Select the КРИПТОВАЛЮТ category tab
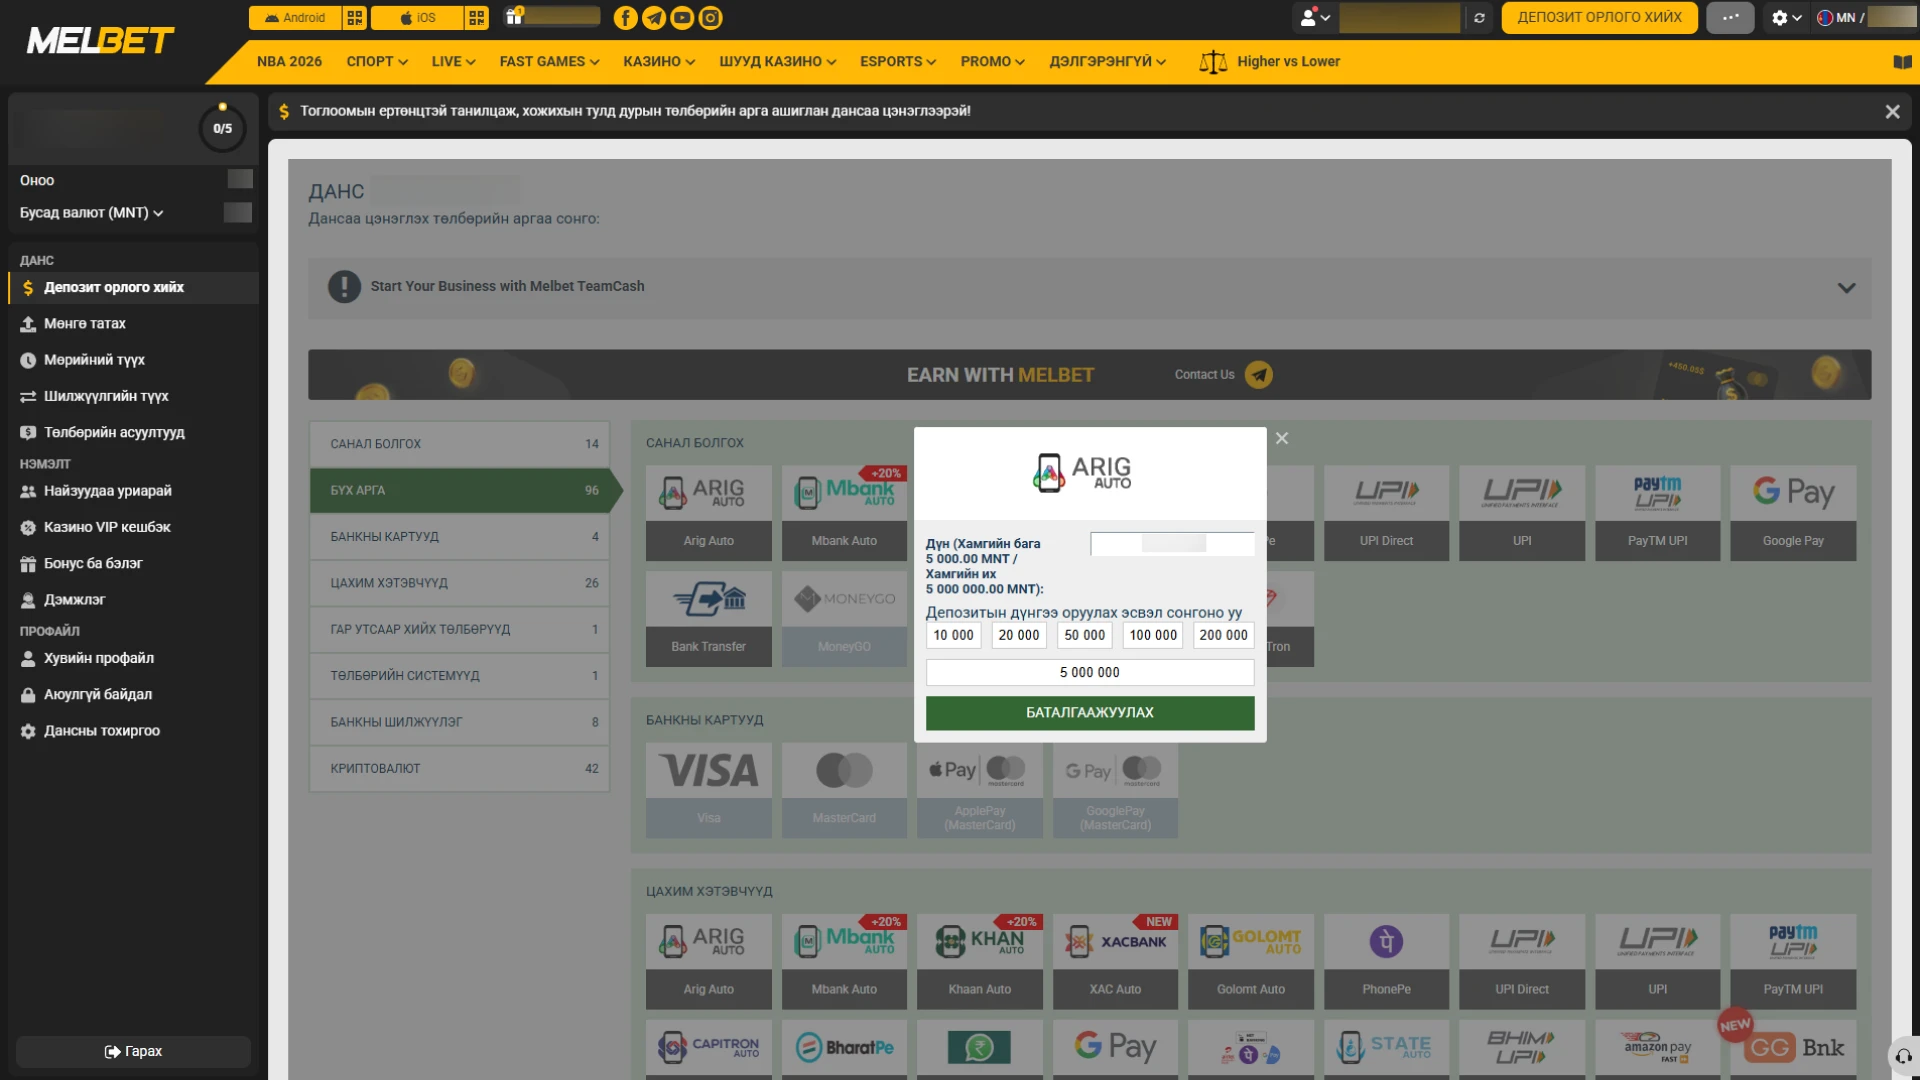Viewport: 1920px width, 1080px height. (460, 769)
